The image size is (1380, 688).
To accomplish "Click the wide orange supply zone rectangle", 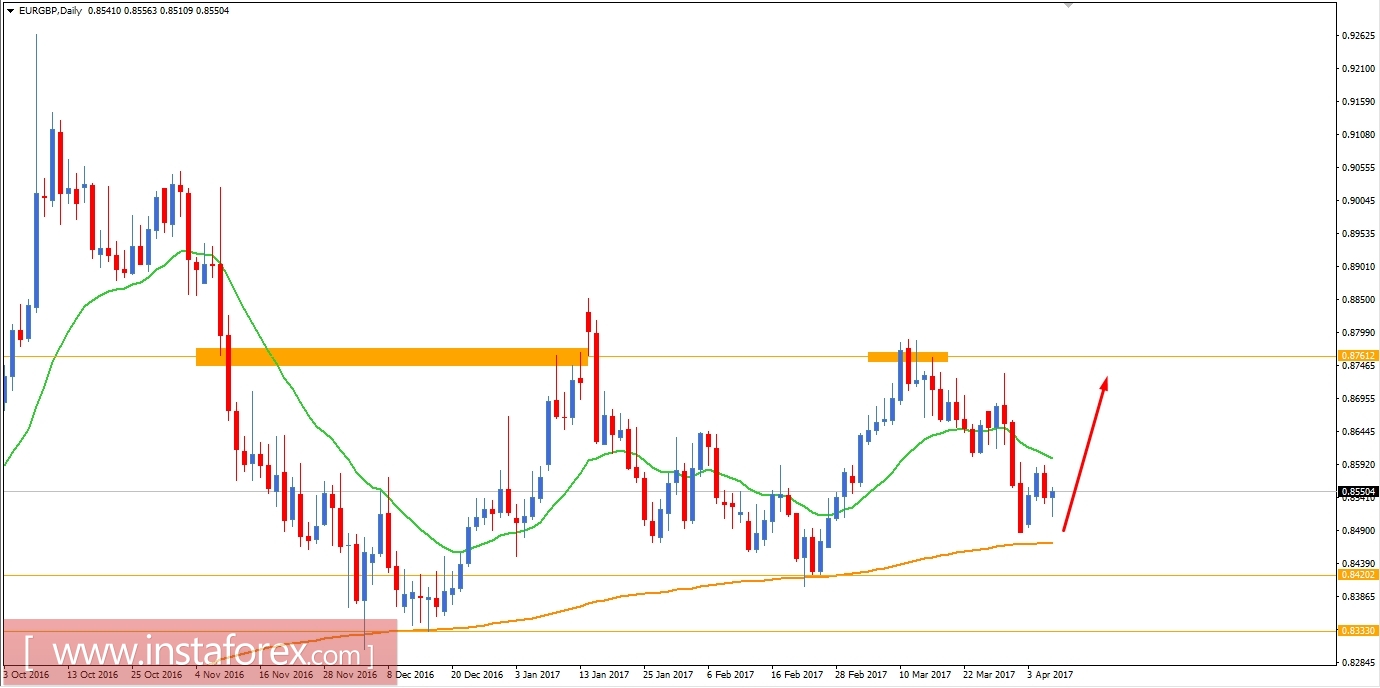I will tap(390, 355).
